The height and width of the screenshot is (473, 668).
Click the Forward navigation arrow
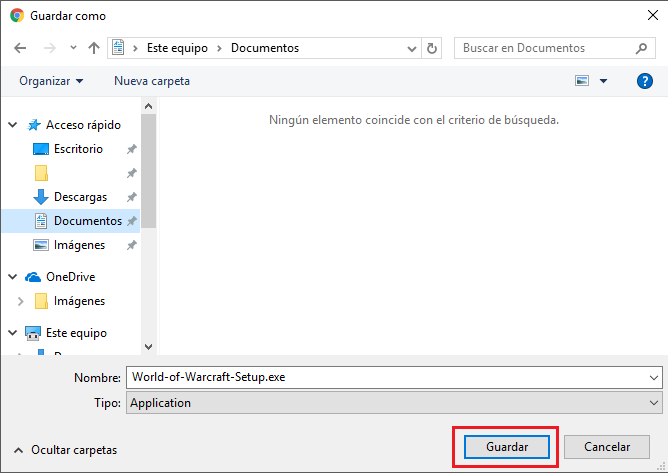(50, 48)
